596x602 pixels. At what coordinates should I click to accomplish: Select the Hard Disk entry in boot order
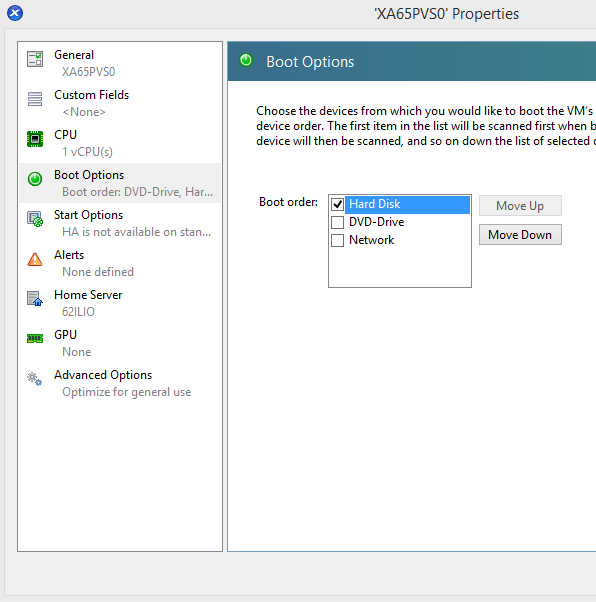[x=407, y=204]
